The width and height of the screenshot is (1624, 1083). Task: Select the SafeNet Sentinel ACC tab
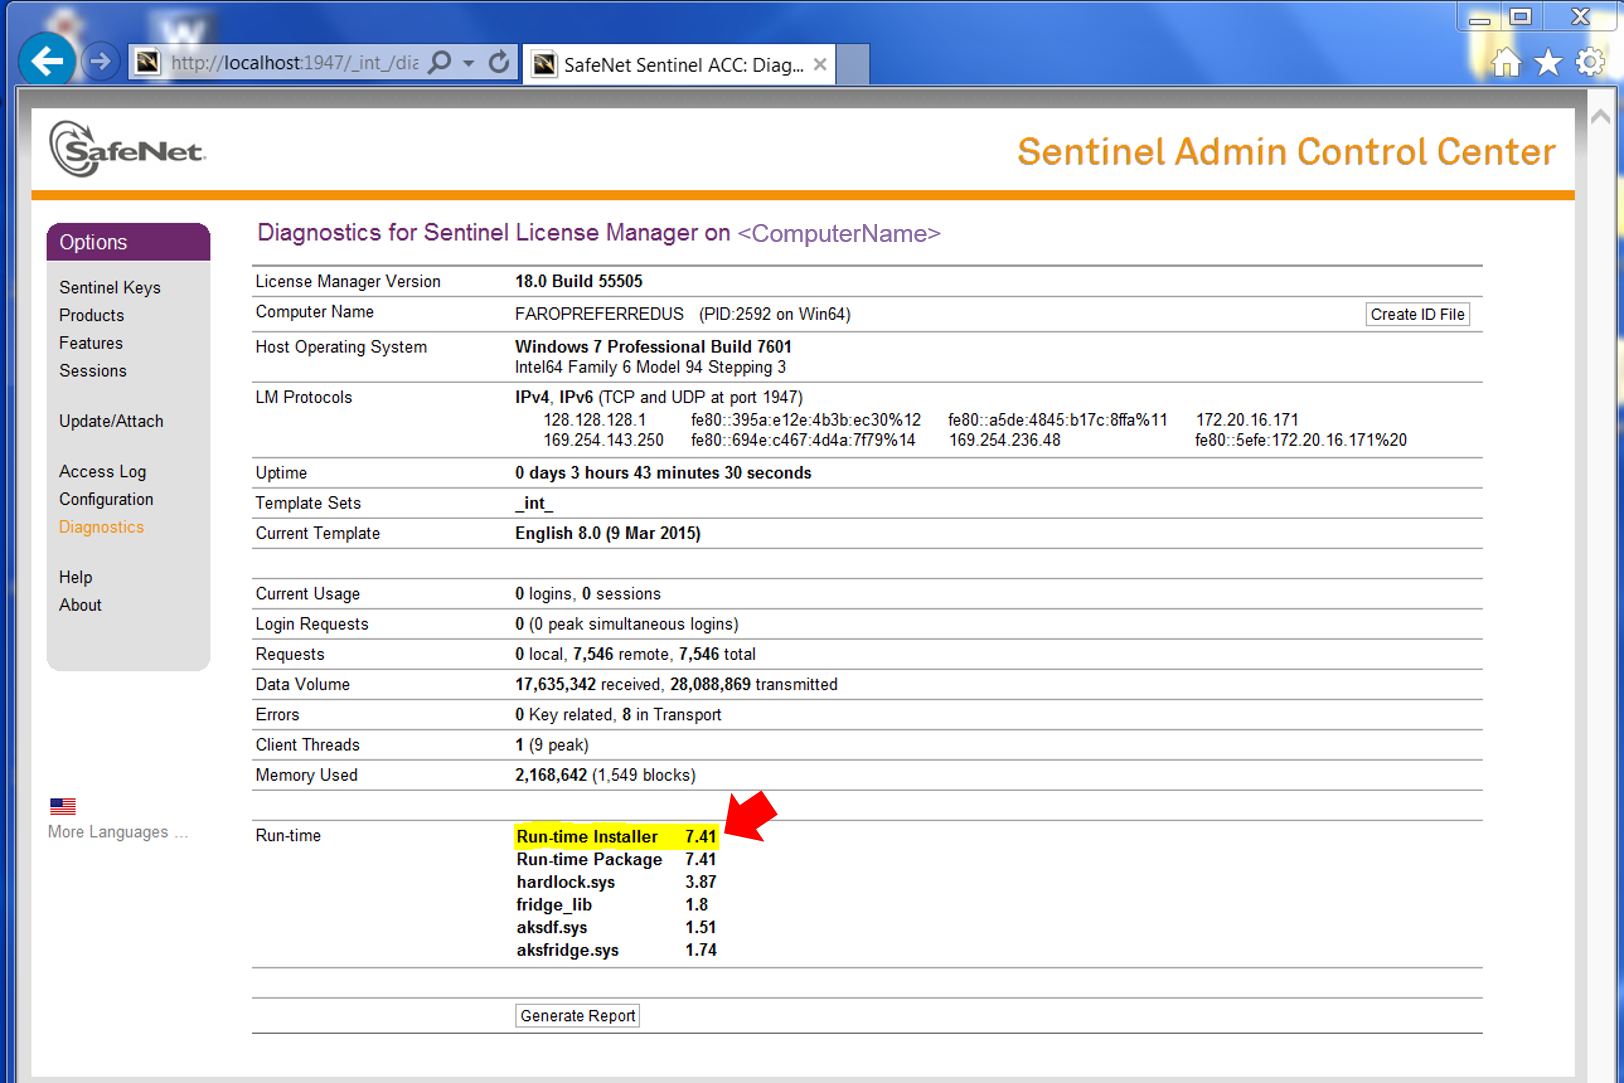[x=679, y=65]
